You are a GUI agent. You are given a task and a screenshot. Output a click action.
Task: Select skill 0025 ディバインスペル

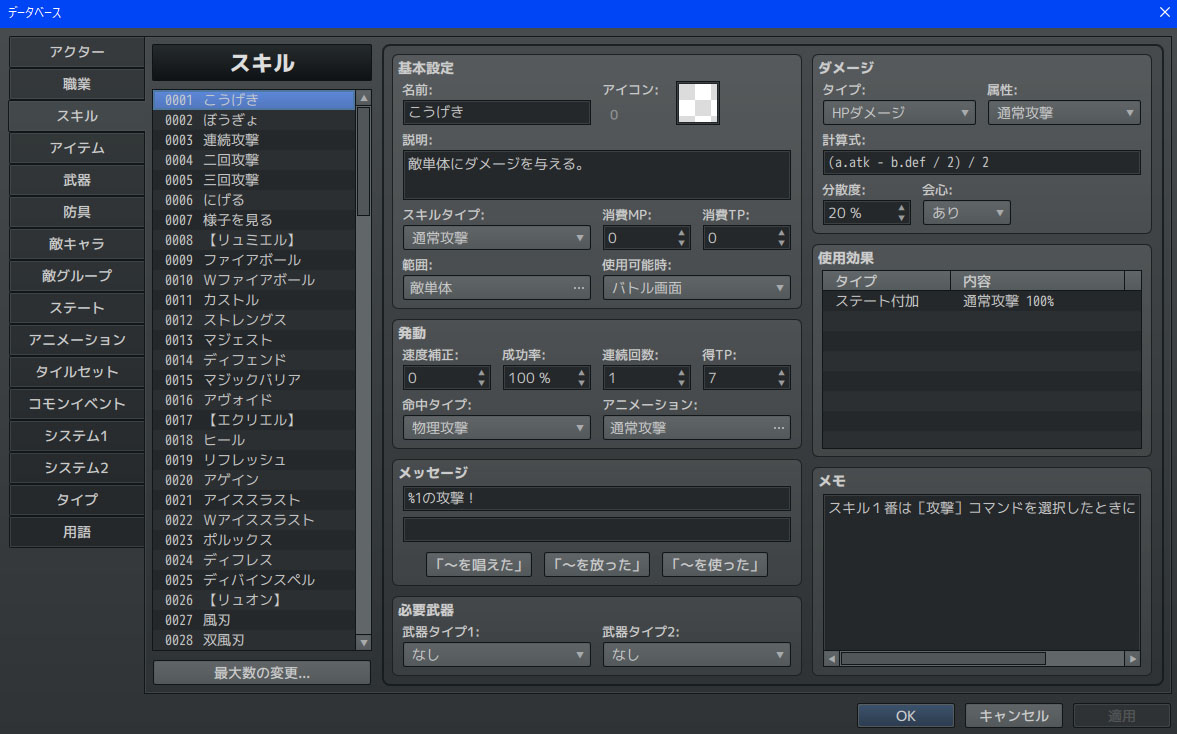(254, 580)
